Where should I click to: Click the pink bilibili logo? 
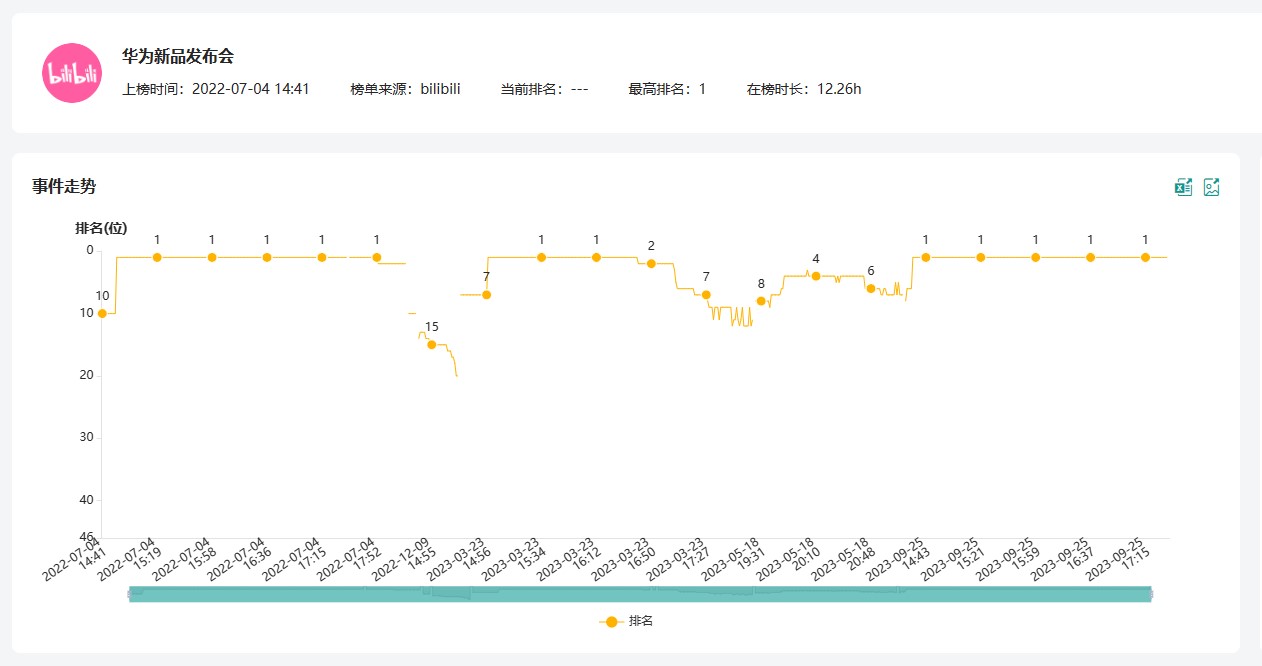coord(72,73)
